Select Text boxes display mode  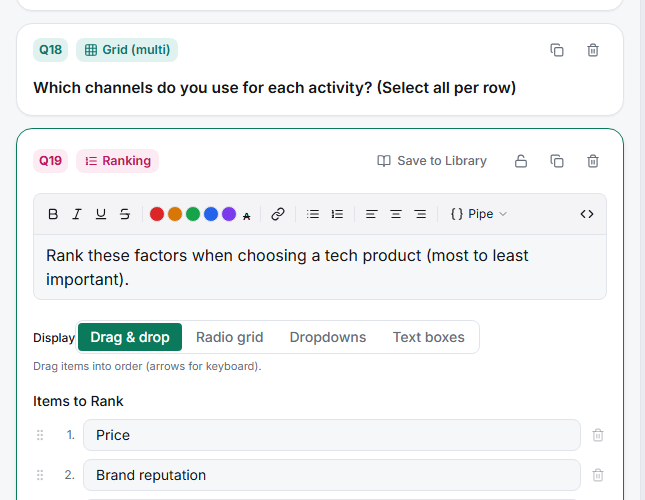[429, 337]
